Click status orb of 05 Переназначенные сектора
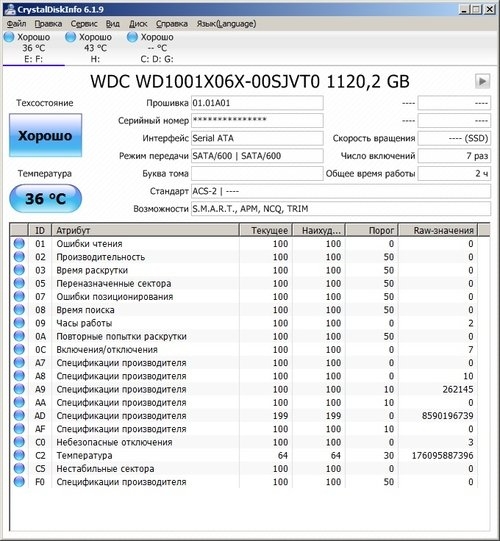 tap(19, 283)
